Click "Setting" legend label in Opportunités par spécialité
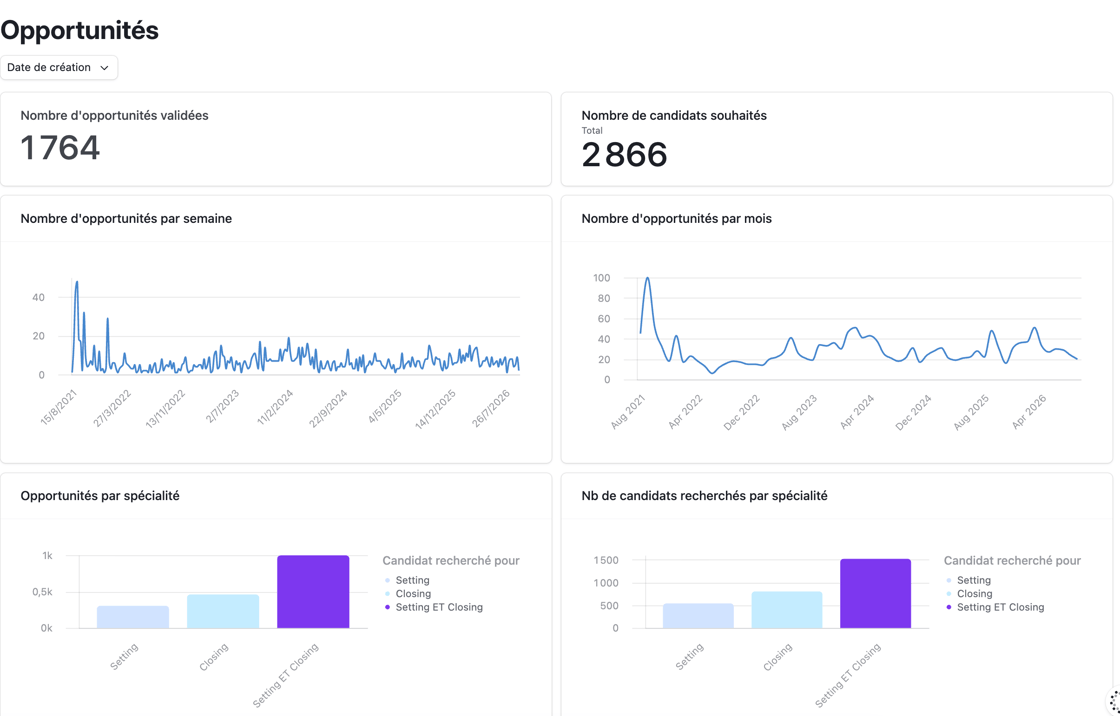Image resolution: width=1120 pixels, height=716 pixels. click(x=413, y=580)
